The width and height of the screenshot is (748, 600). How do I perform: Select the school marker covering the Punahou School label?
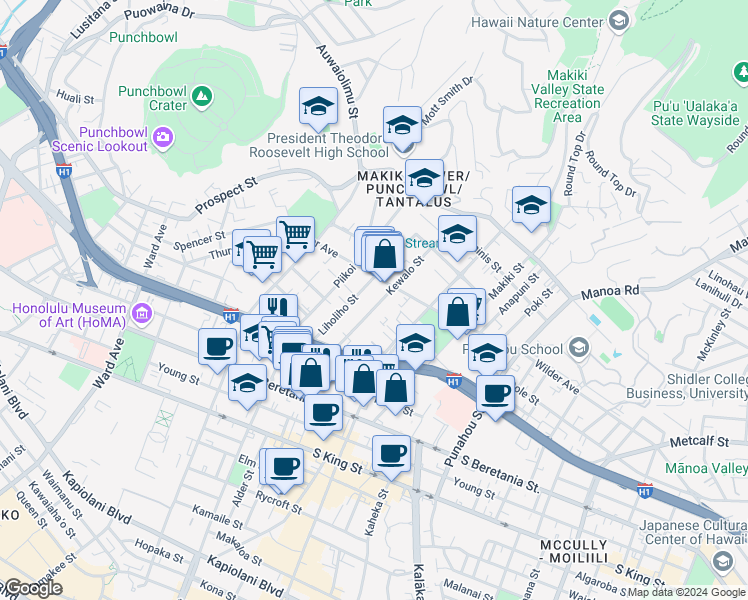[x=487, y=353]
